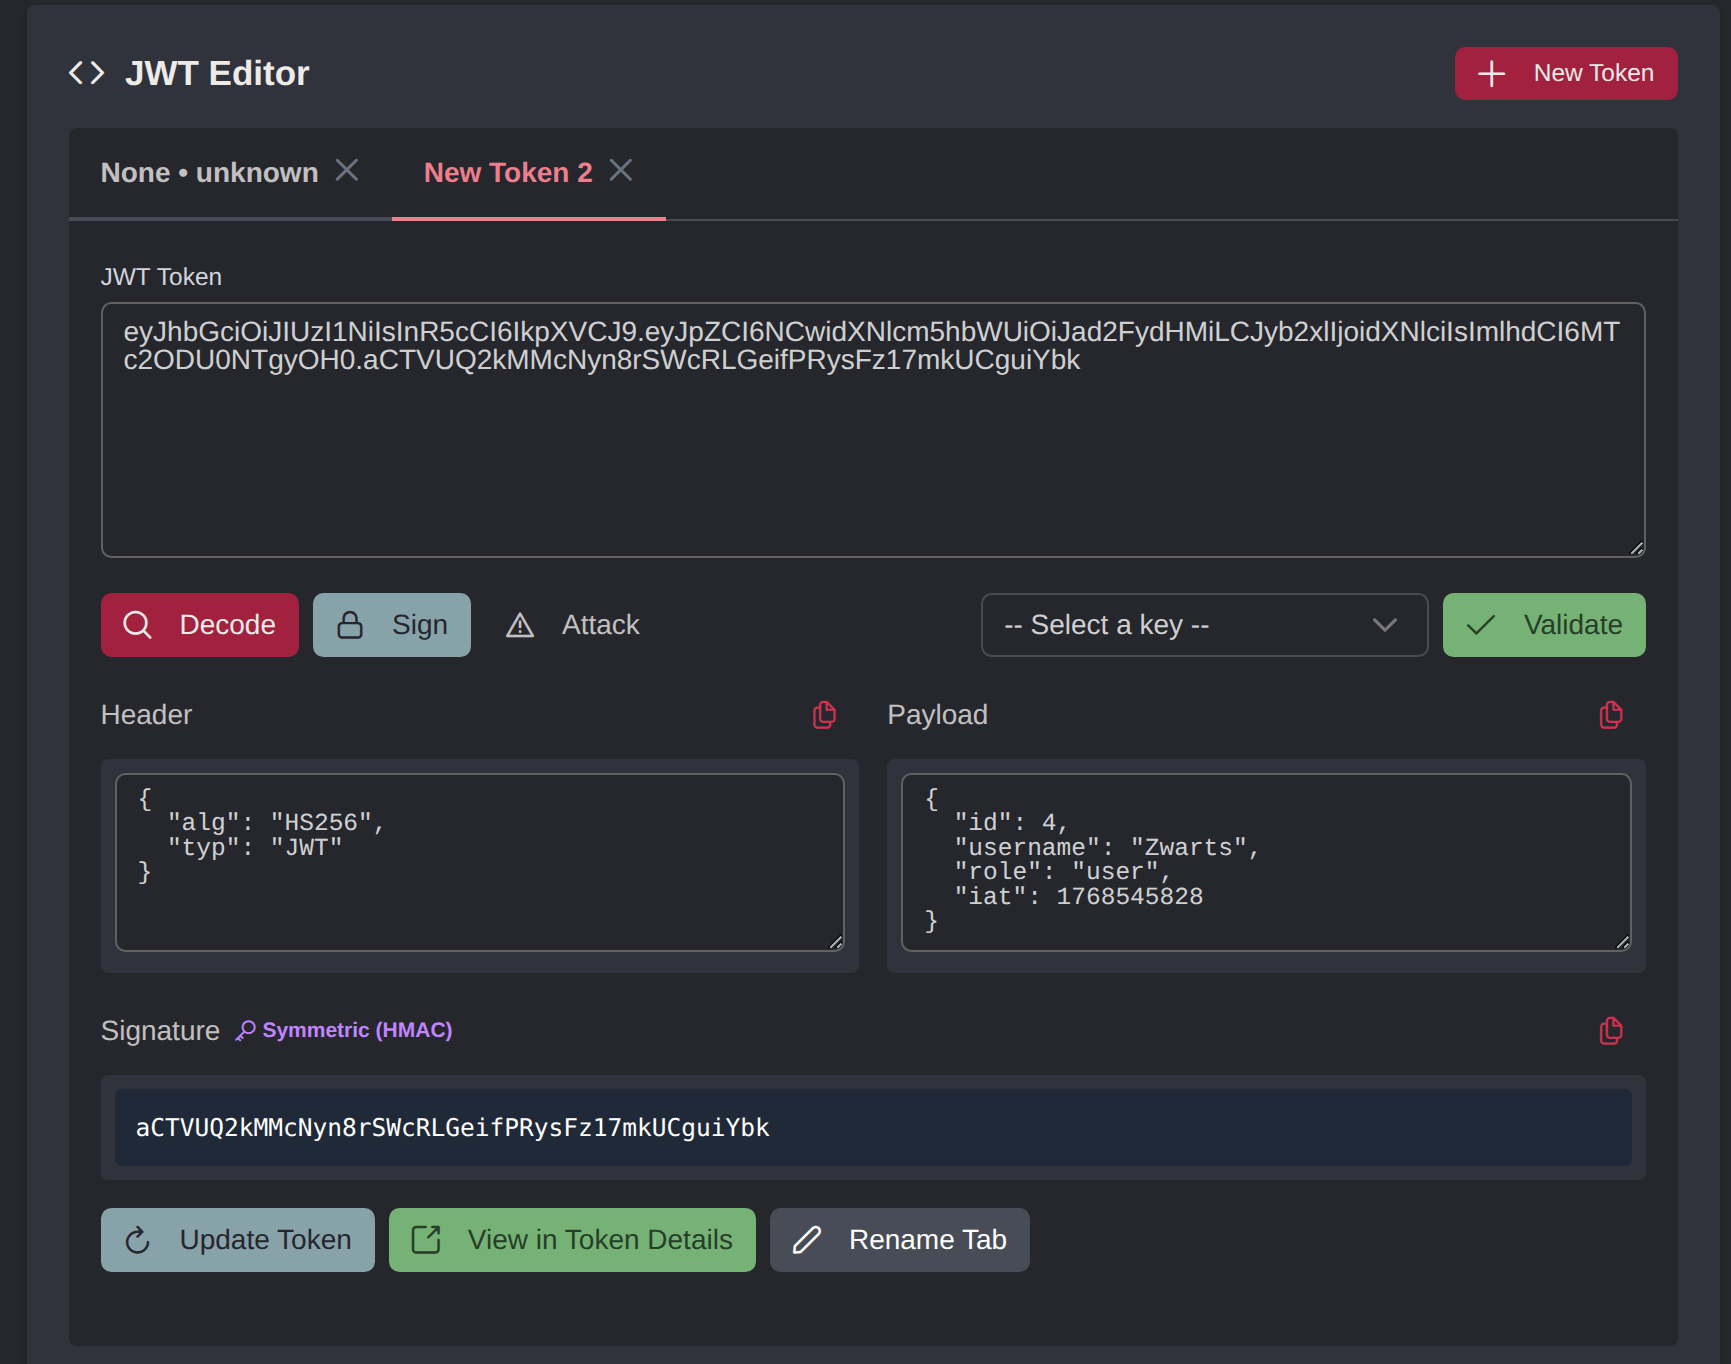The width and height of the screenshot is (1731, 1364).
Task: Open the Attack warning option
Action: click(x=574, y=625)
